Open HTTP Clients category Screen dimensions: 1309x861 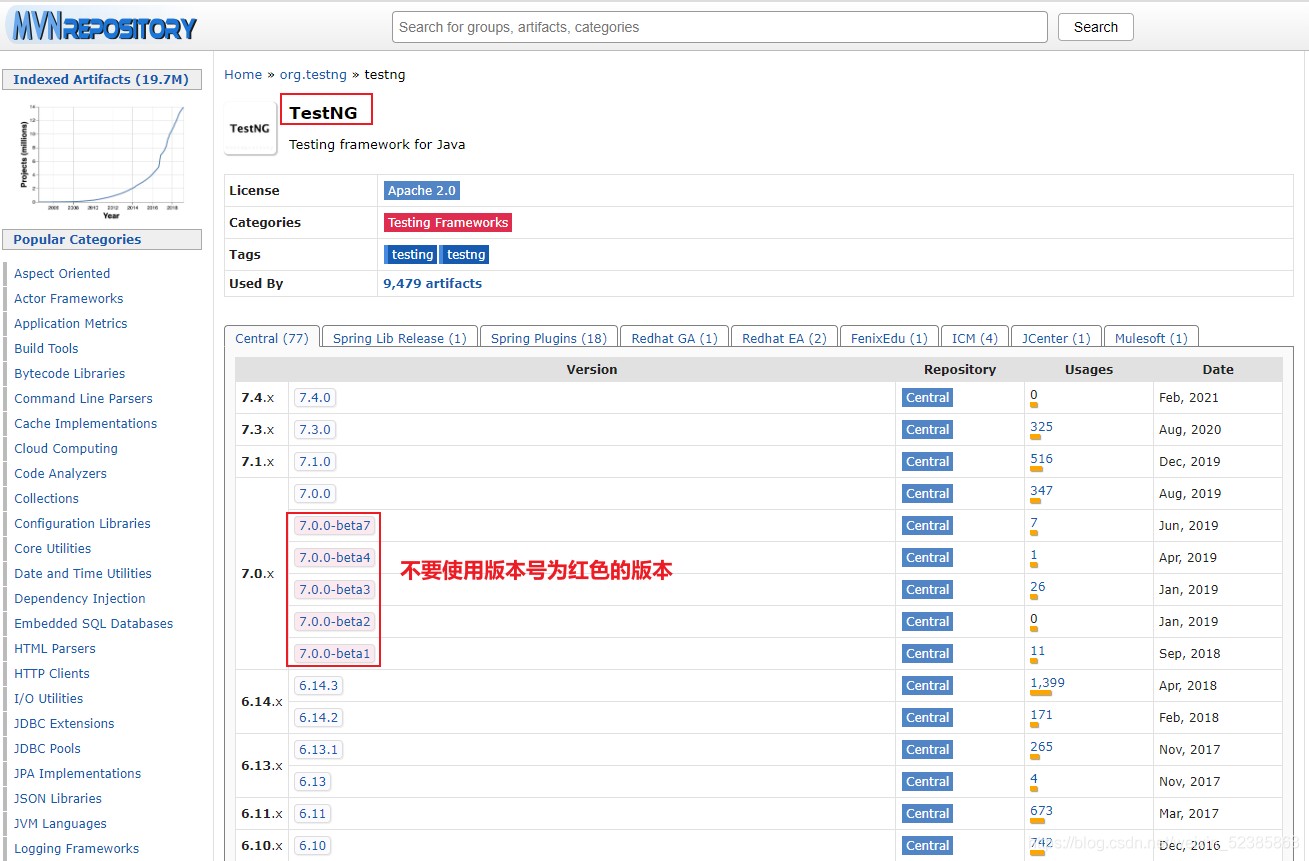coord(52,673)
